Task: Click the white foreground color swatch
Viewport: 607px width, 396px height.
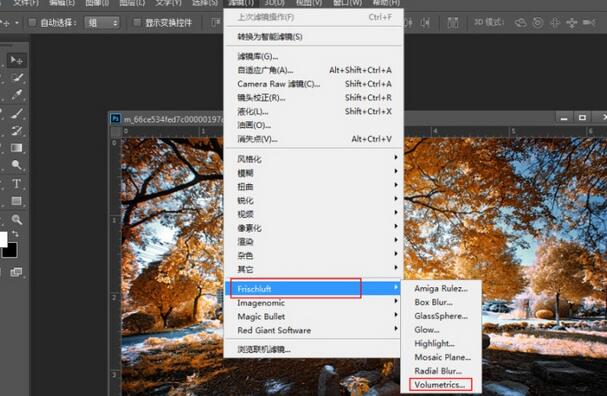Action: [x=3, y=239]
